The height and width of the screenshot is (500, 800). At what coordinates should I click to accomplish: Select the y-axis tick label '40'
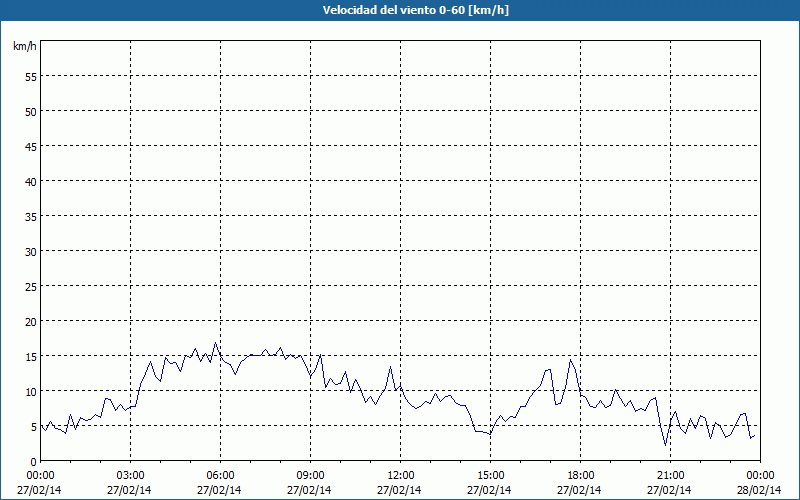(31, 182)
